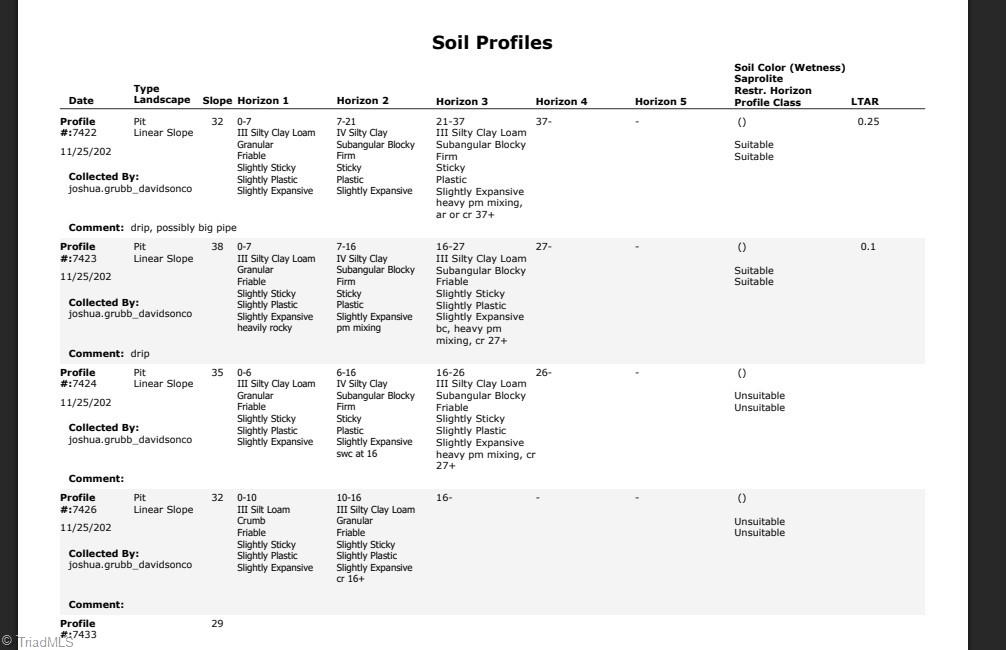Click the 0.25 LTAR value
This screenshot has width=1006, height=650.
tap(868, 122)
